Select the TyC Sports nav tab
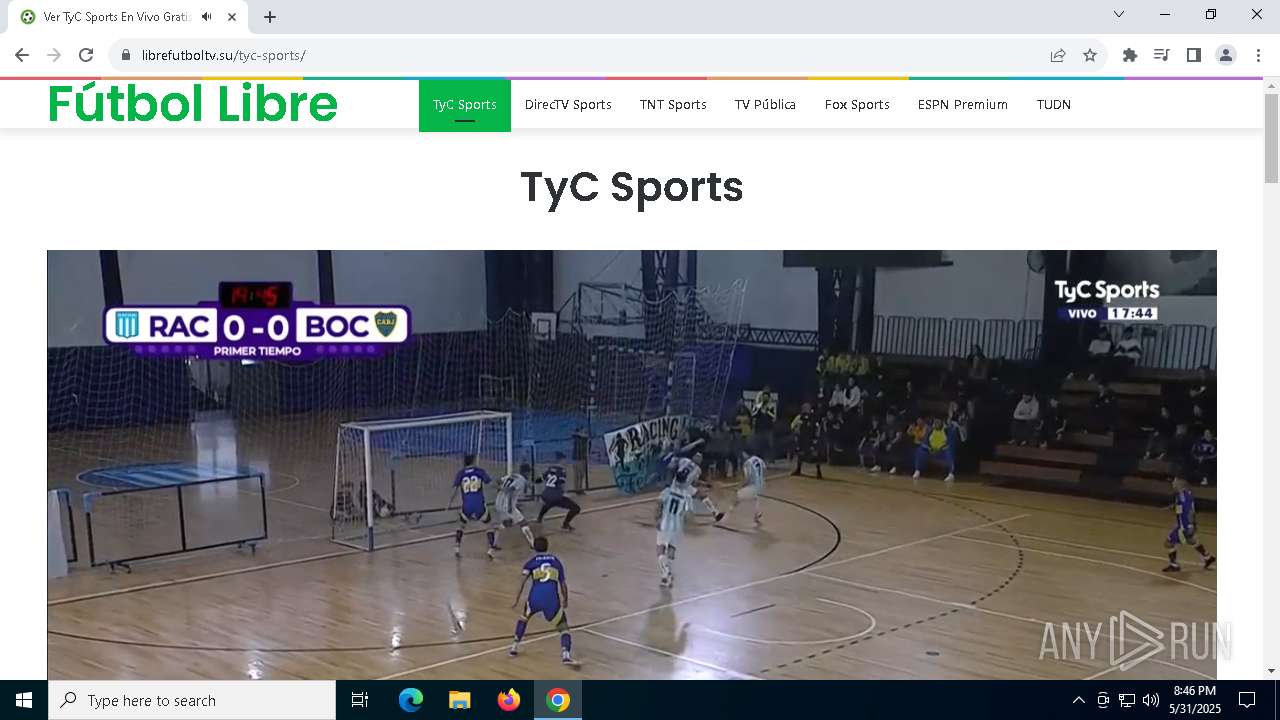The height and width of the screenshot is (720, 1280). coord(465,105)
